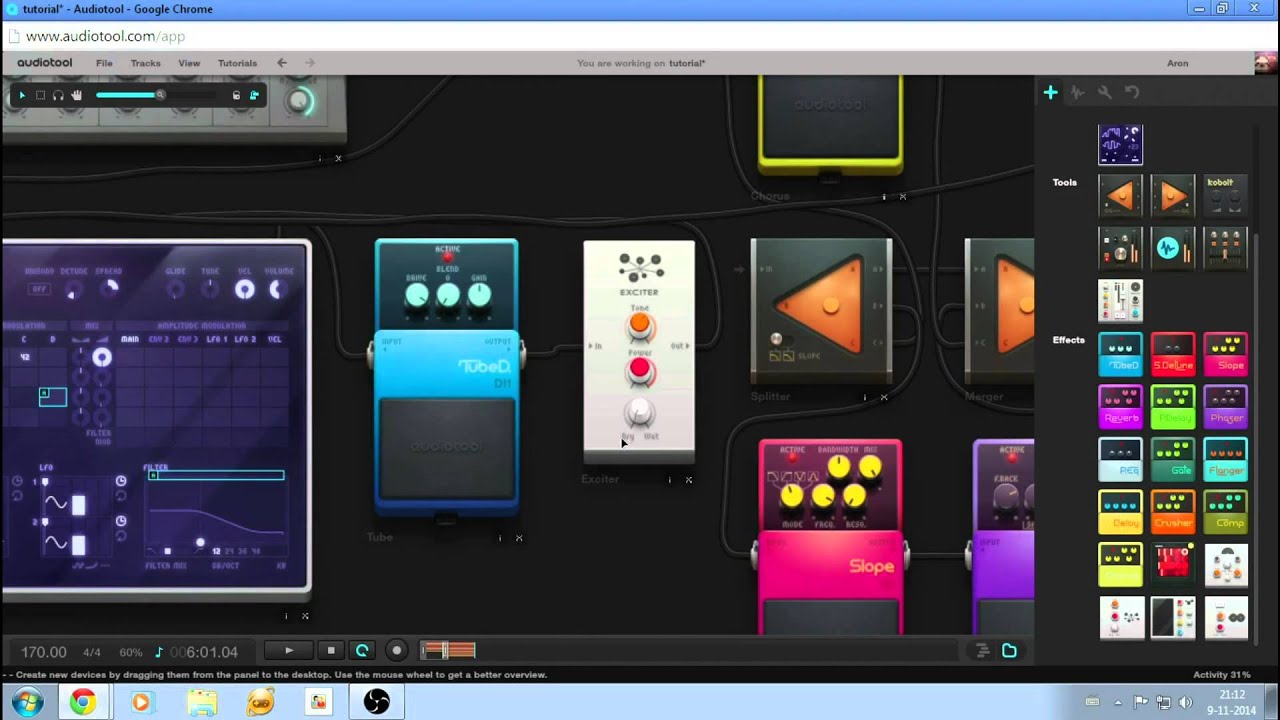Screen dimensions: 1280x720
Task: Click the timeline overview minimap
Action: click(448, 651)
